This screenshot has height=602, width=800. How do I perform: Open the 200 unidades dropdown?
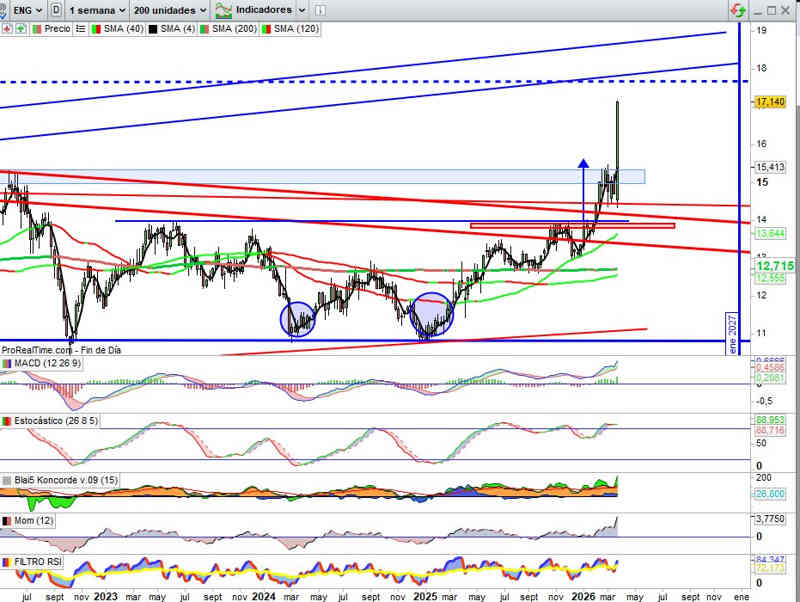(x=169, y=9)
